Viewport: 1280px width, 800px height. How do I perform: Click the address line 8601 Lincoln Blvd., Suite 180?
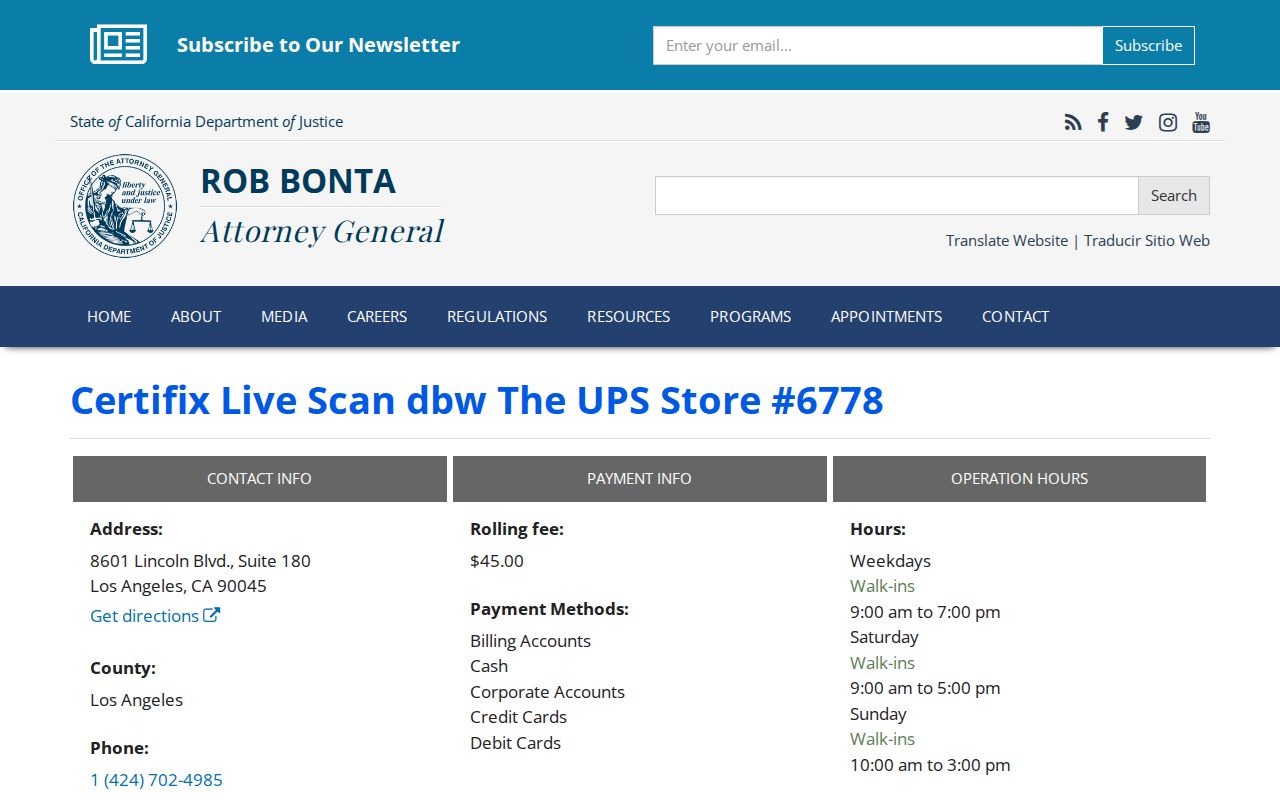click(x=200, y=561)
